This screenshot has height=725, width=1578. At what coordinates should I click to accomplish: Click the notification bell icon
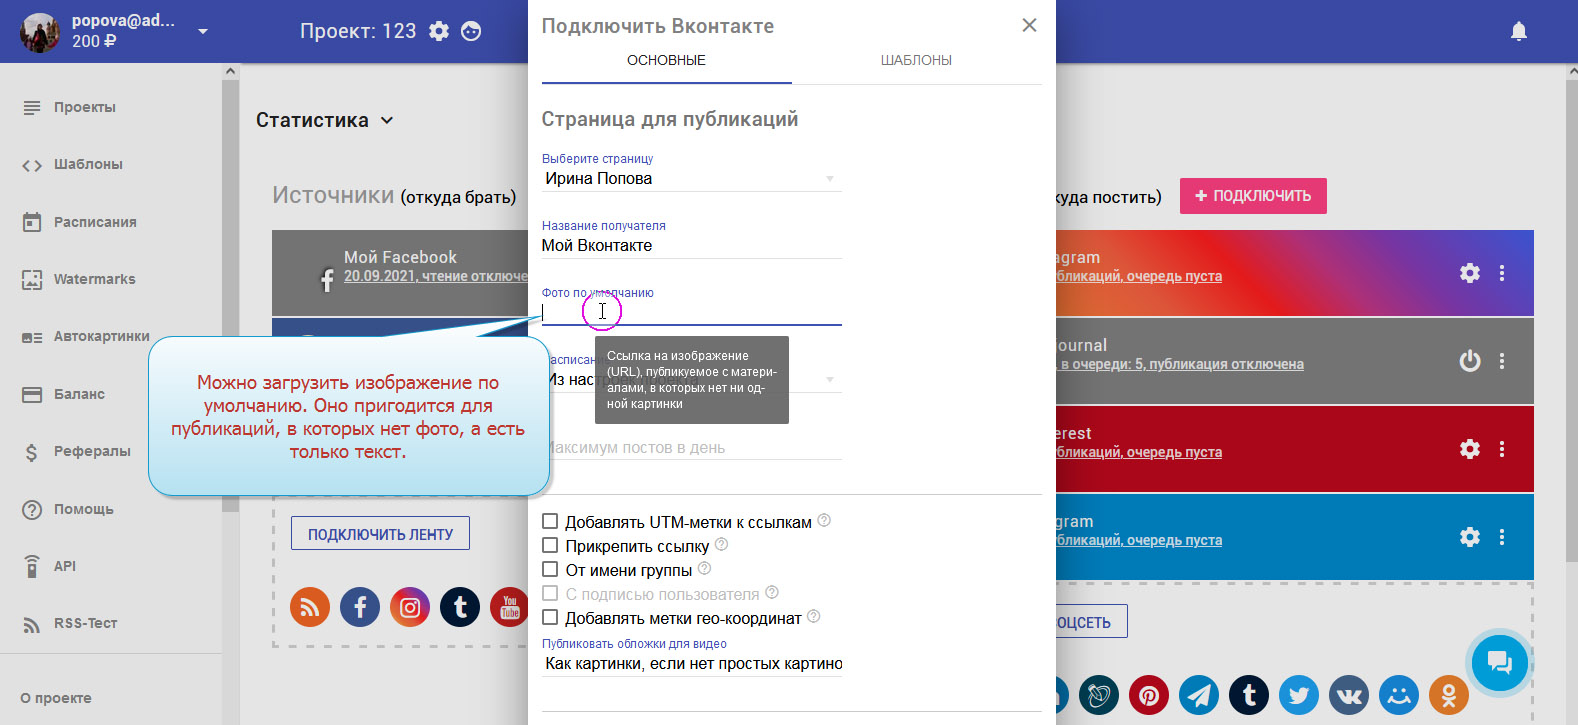1518,32
